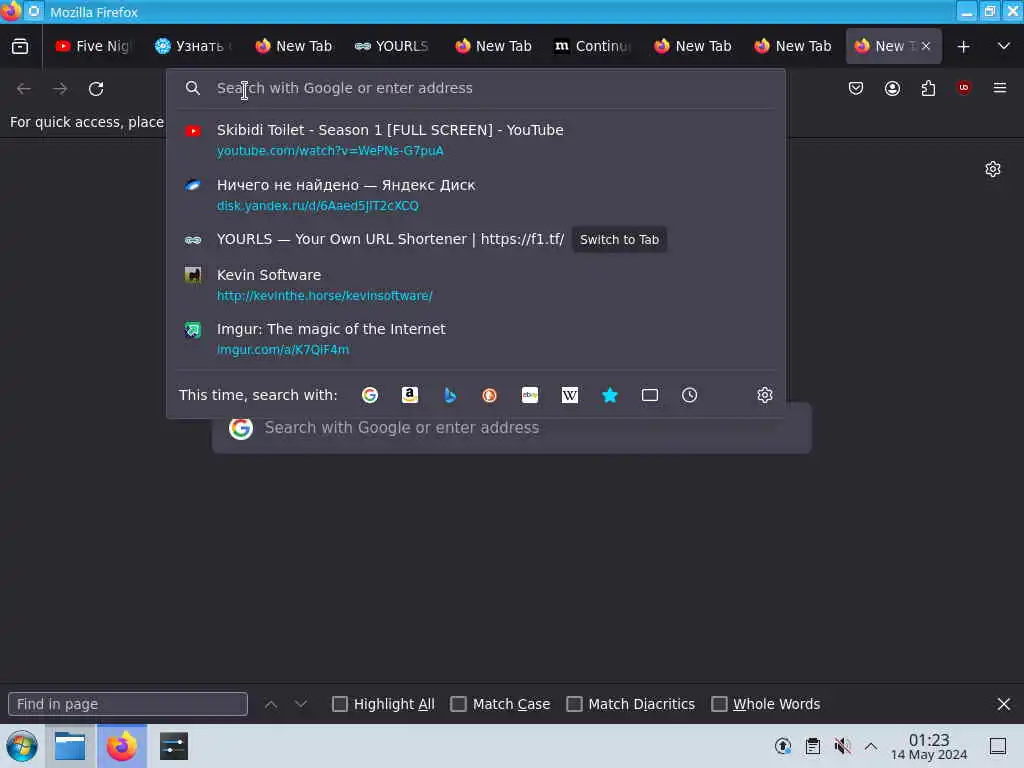Search this time with Amazon icon
Screen dimensions: 1024x768
(x=409, y=395)
